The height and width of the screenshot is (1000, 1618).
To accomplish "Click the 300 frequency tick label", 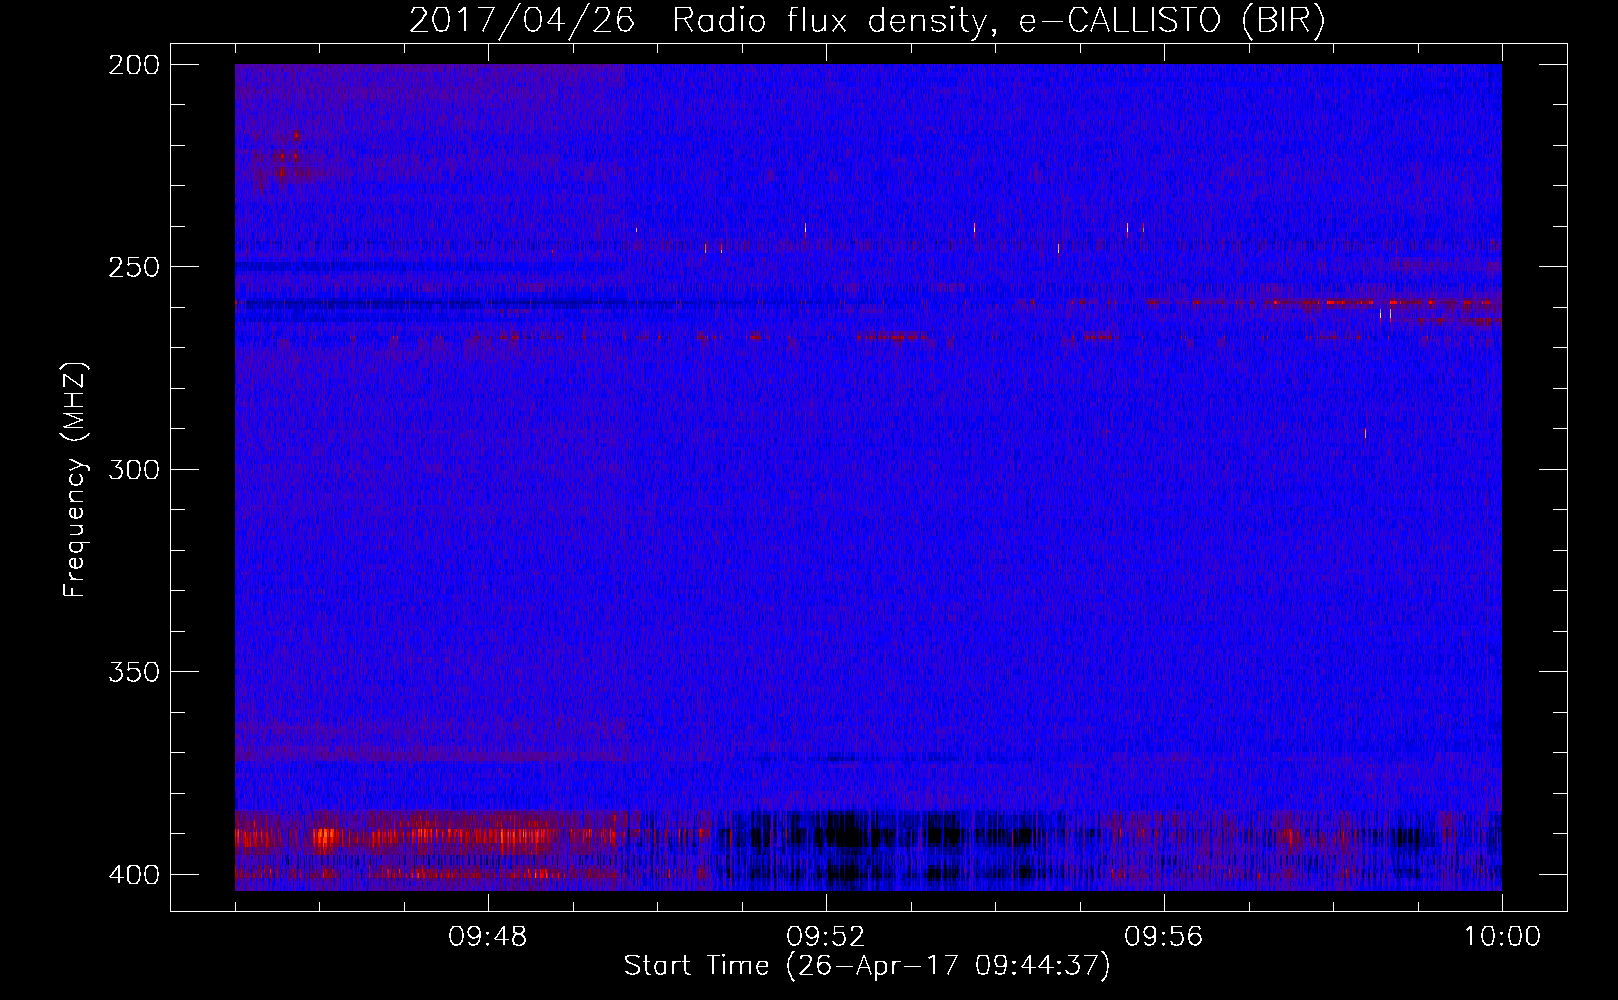I will pos(133,470).
